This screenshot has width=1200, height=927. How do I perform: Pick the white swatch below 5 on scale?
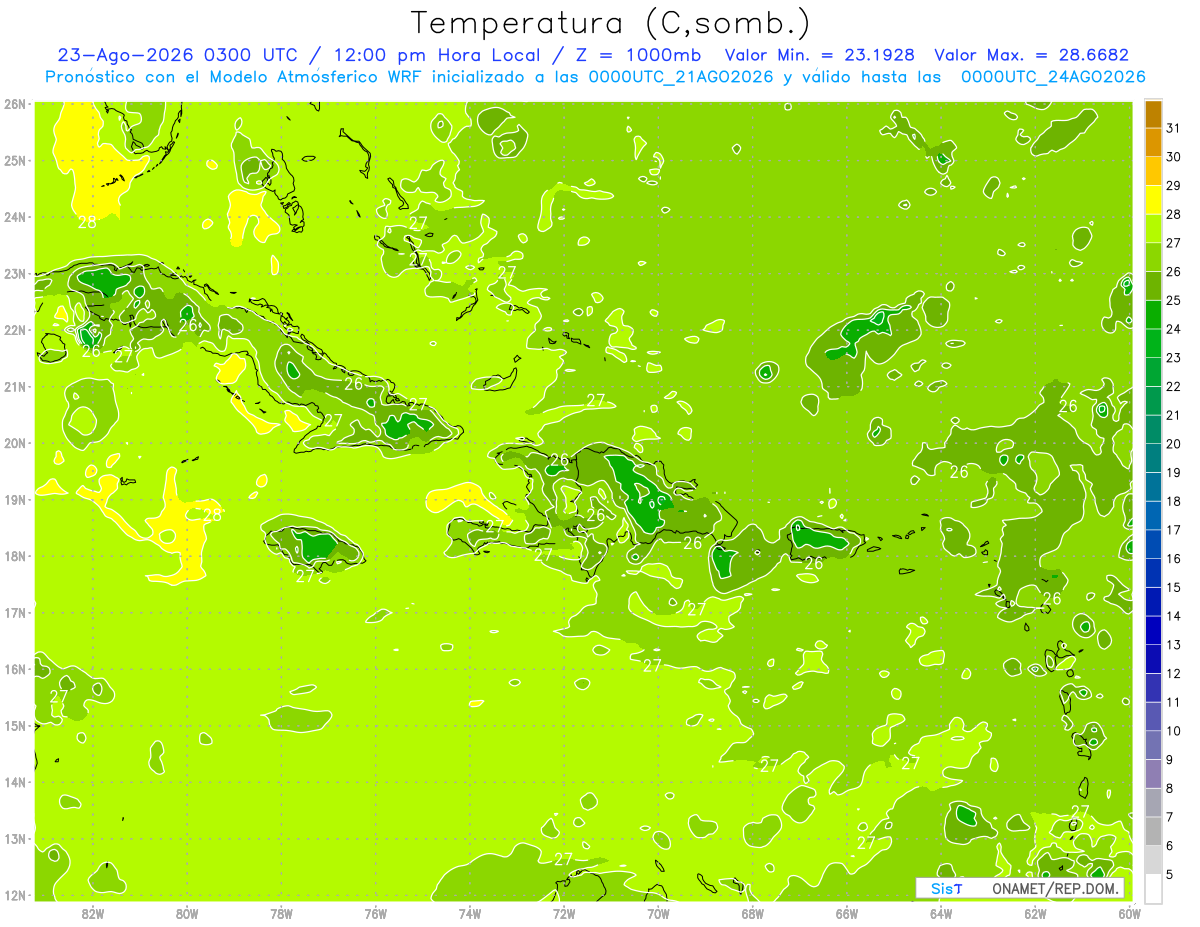[x=1153, y=888]
